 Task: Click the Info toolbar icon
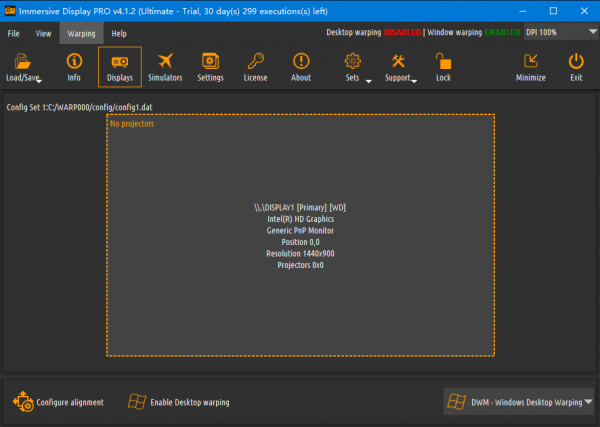tap(74, 61)
